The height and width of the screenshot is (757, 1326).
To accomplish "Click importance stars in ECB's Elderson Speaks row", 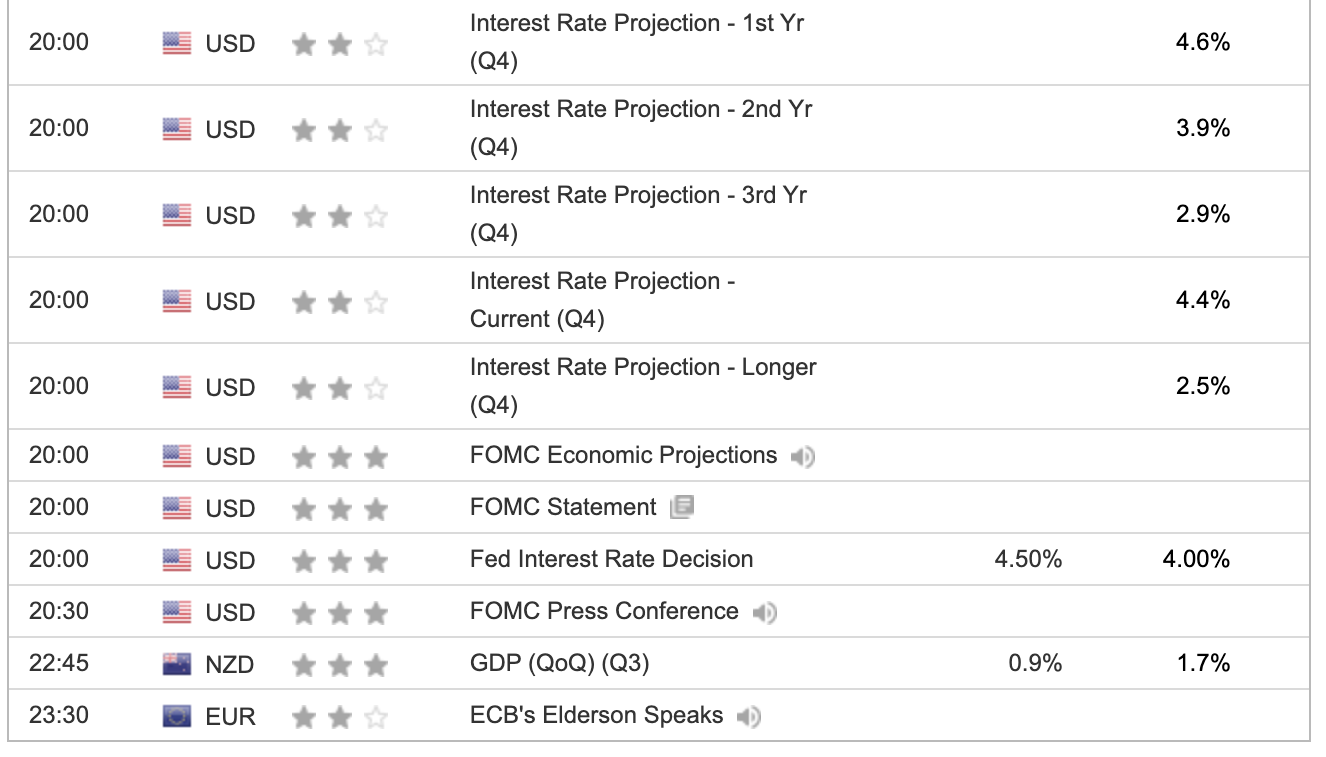I will [x=340, y=716].
